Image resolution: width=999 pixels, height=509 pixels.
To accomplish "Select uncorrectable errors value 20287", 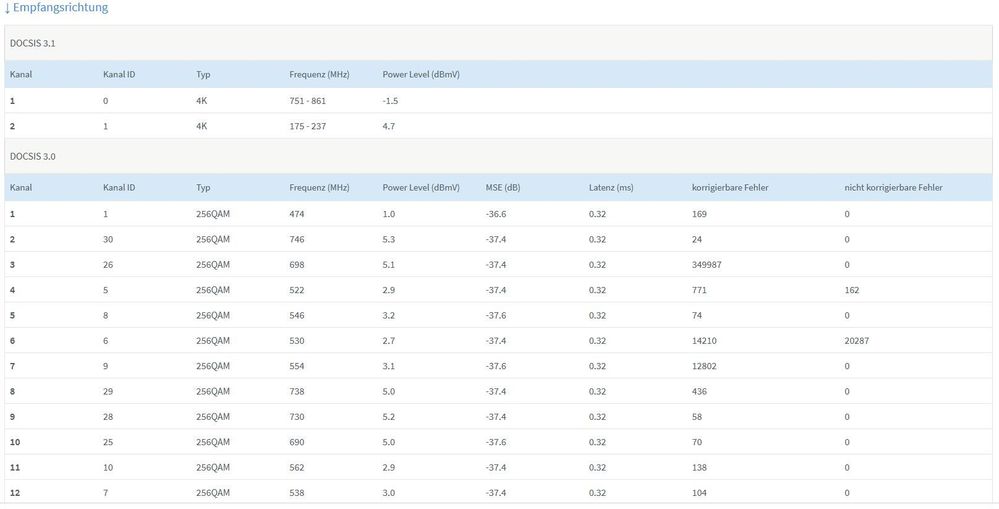I will (x=856, y=341).
